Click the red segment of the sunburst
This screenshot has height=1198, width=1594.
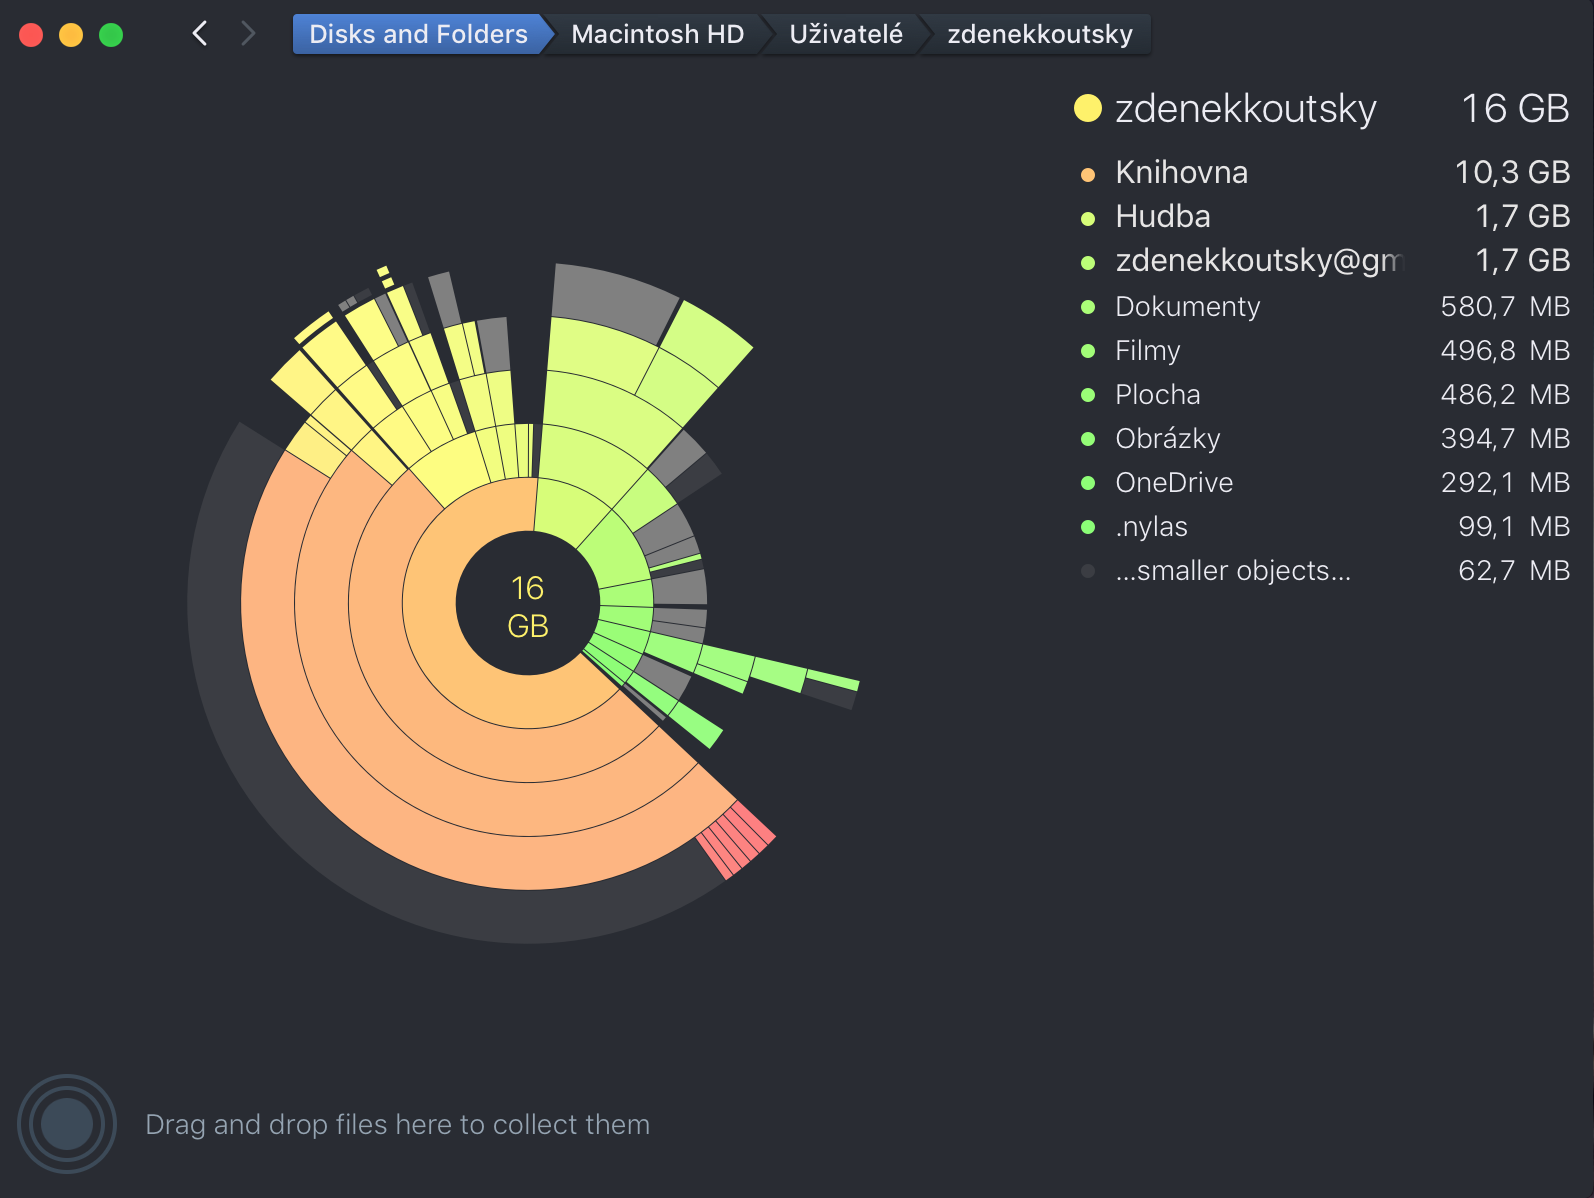pos(736,840)
